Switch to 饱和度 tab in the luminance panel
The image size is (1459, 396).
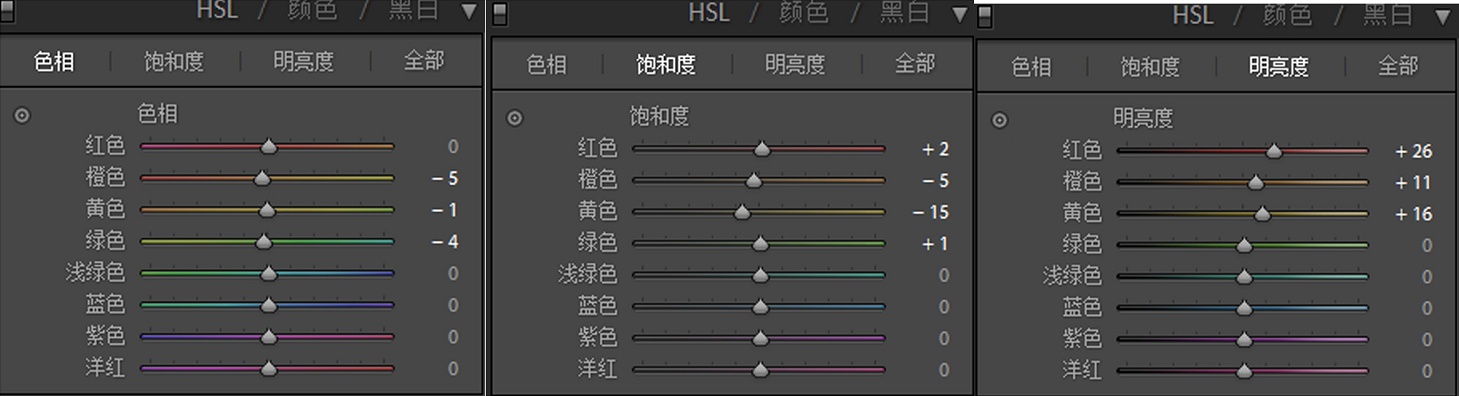tap(1150, 67)
